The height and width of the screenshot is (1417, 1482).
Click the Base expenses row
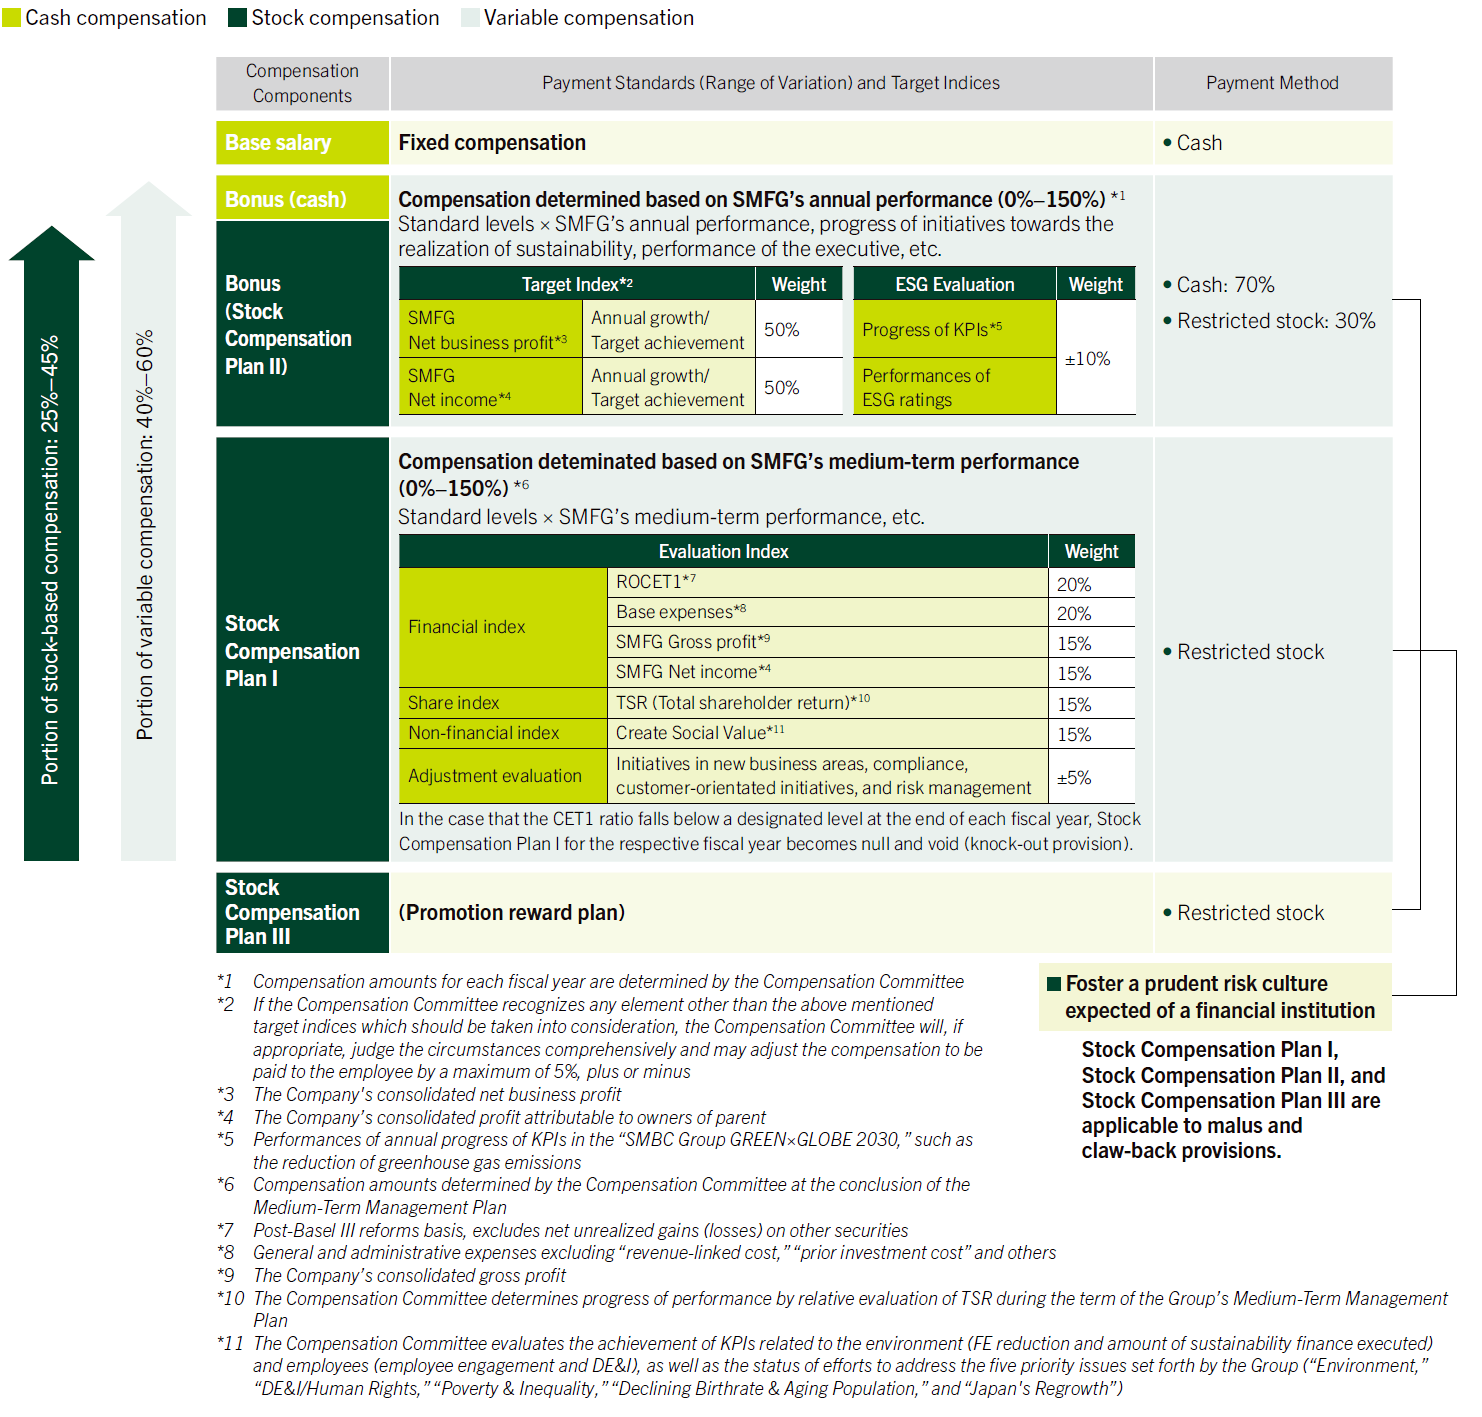pyautogui.click(x=871, y=613)
